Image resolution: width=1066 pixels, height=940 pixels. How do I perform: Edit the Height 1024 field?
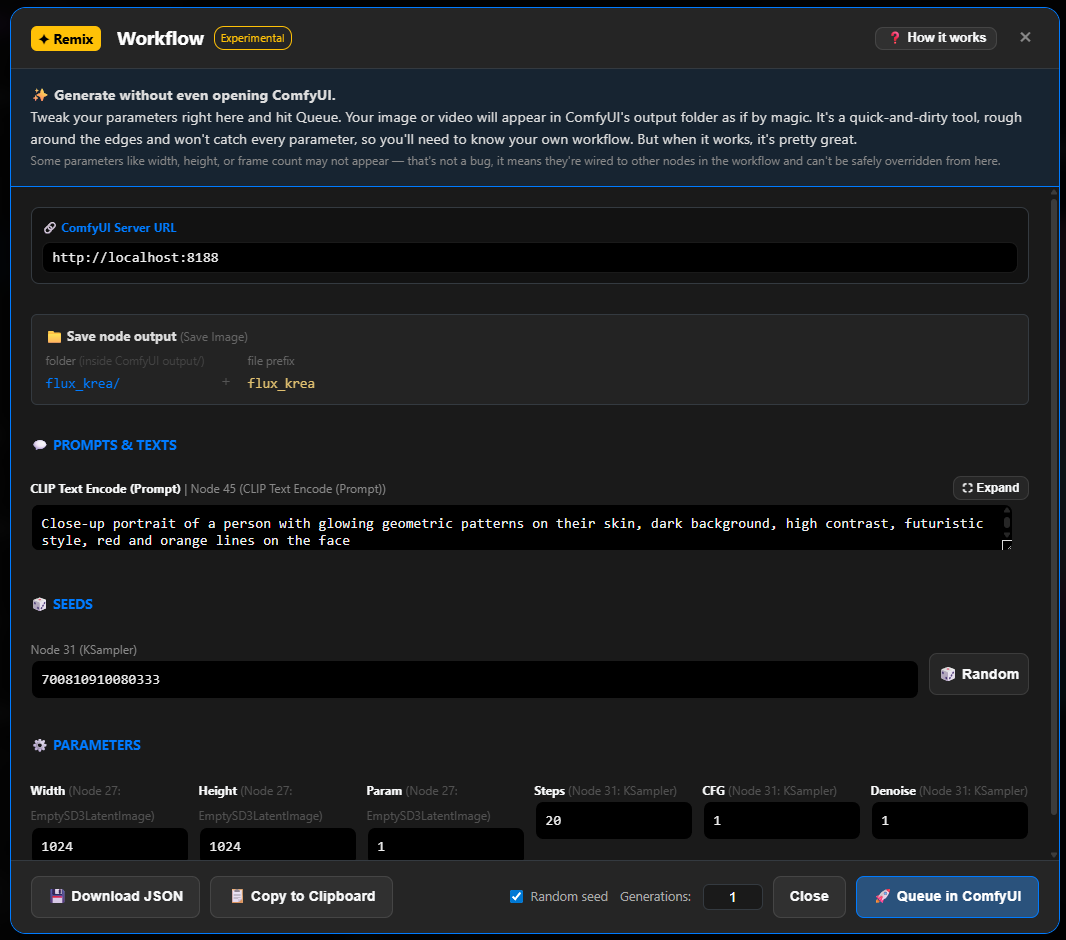[277, 845]
